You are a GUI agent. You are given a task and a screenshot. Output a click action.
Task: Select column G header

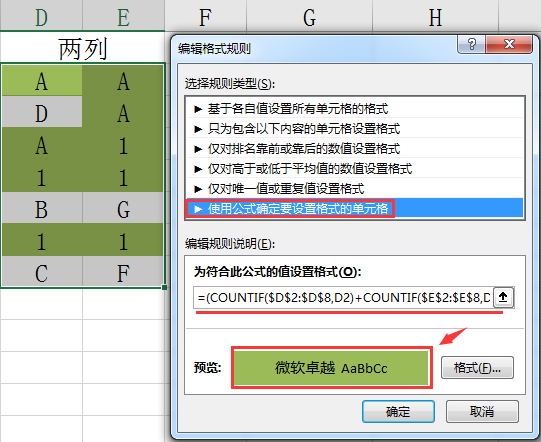click(309, 15)
